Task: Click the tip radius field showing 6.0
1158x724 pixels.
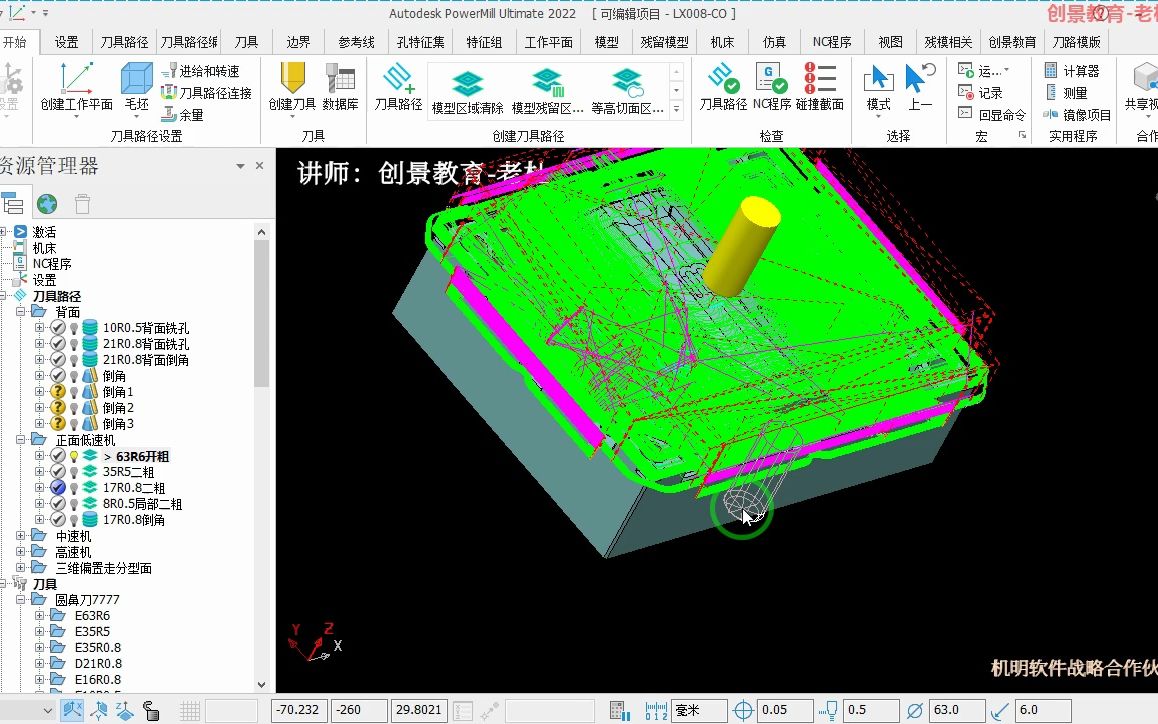Action: pos(1043,710)
